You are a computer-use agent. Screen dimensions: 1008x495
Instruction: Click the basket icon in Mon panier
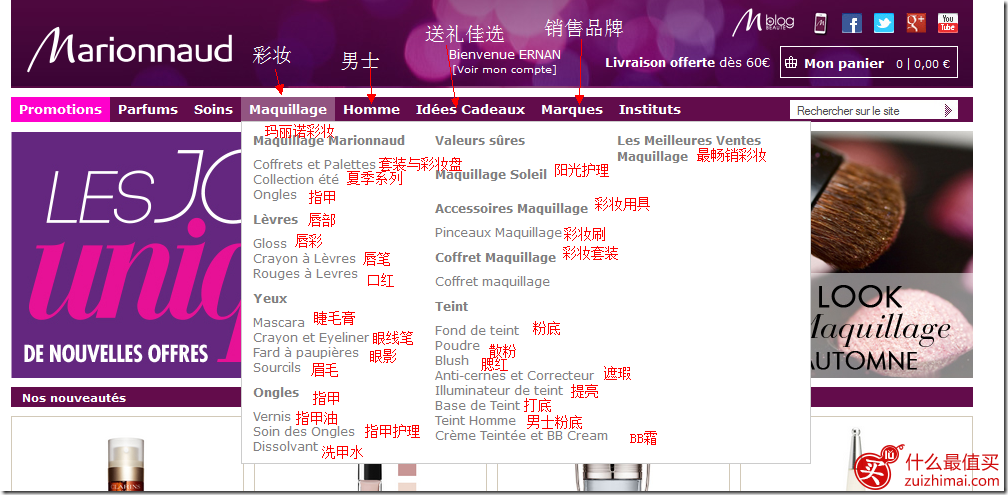click(x=791, y=63)
